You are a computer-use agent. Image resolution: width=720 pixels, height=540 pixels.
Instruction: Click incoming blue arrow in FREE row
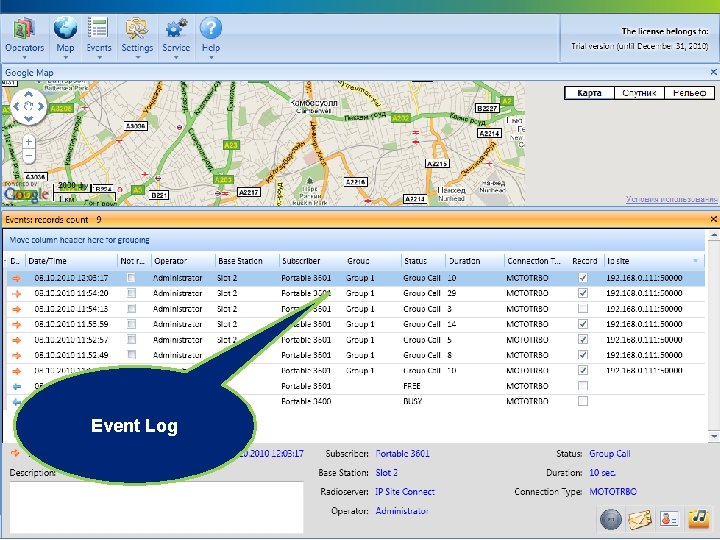pos(17,387)
